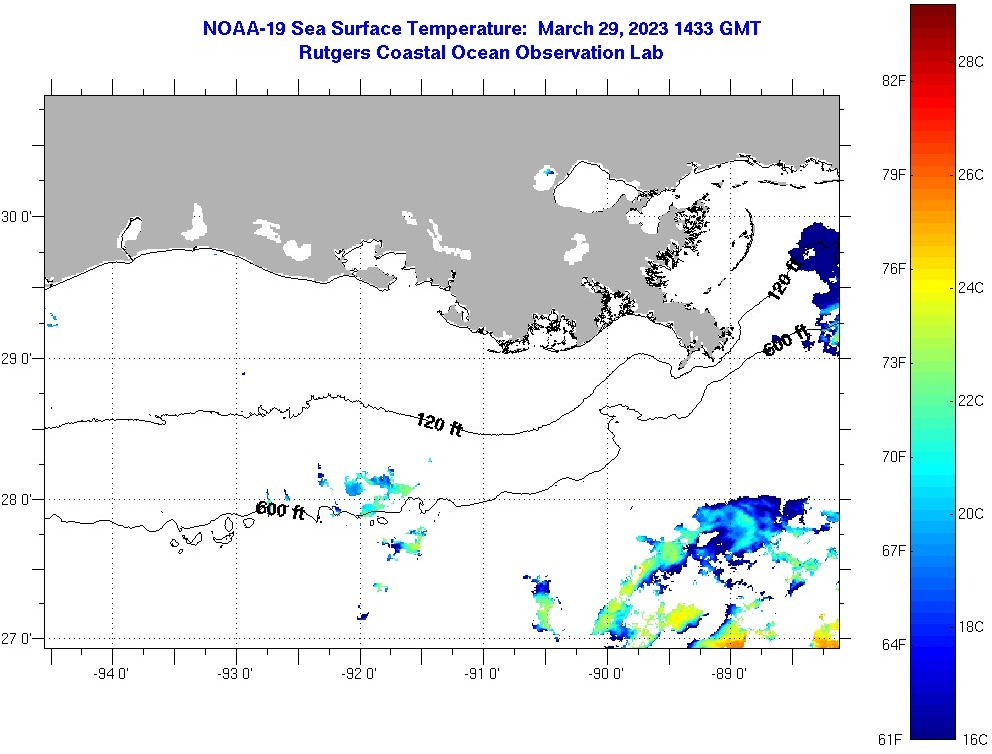
Task: Click the orange-red SST patch at bottom right corner
Action: tap(825, 636)
